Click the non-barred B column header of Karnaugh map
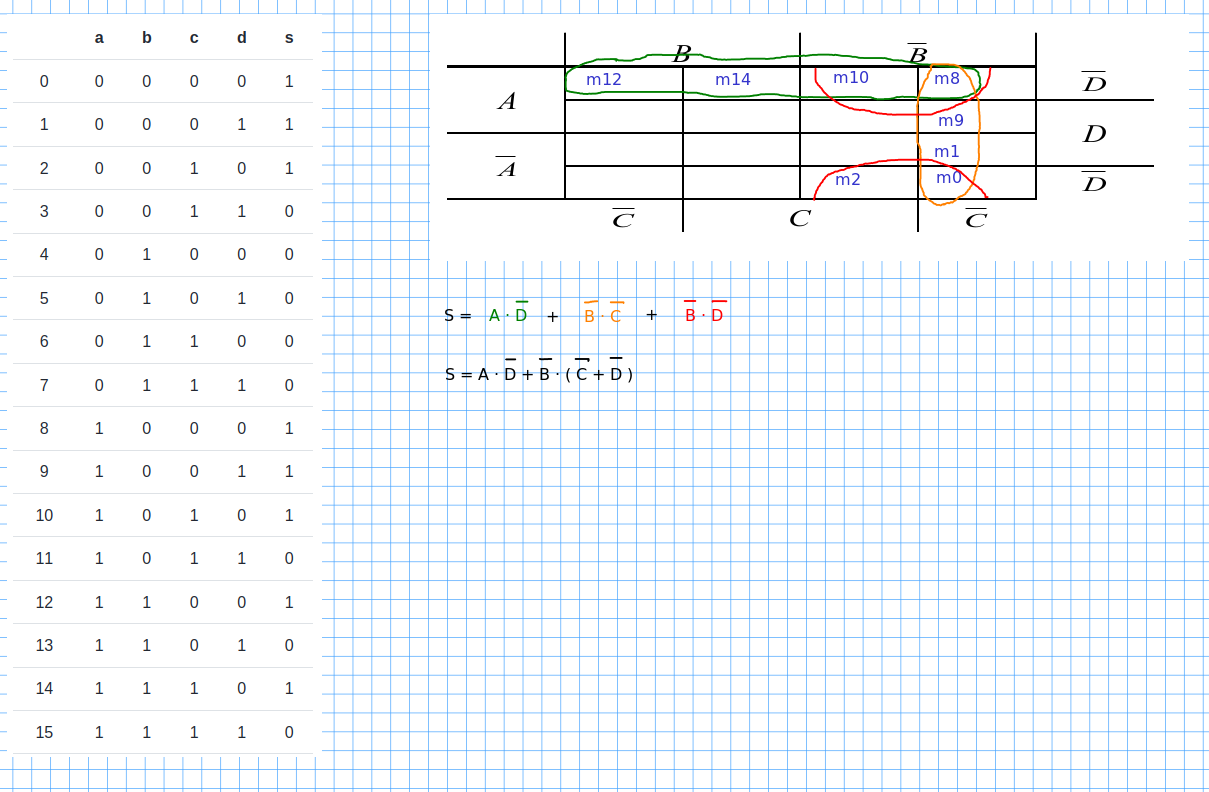Screen dimensions: 1209x792 coord(682,54)
